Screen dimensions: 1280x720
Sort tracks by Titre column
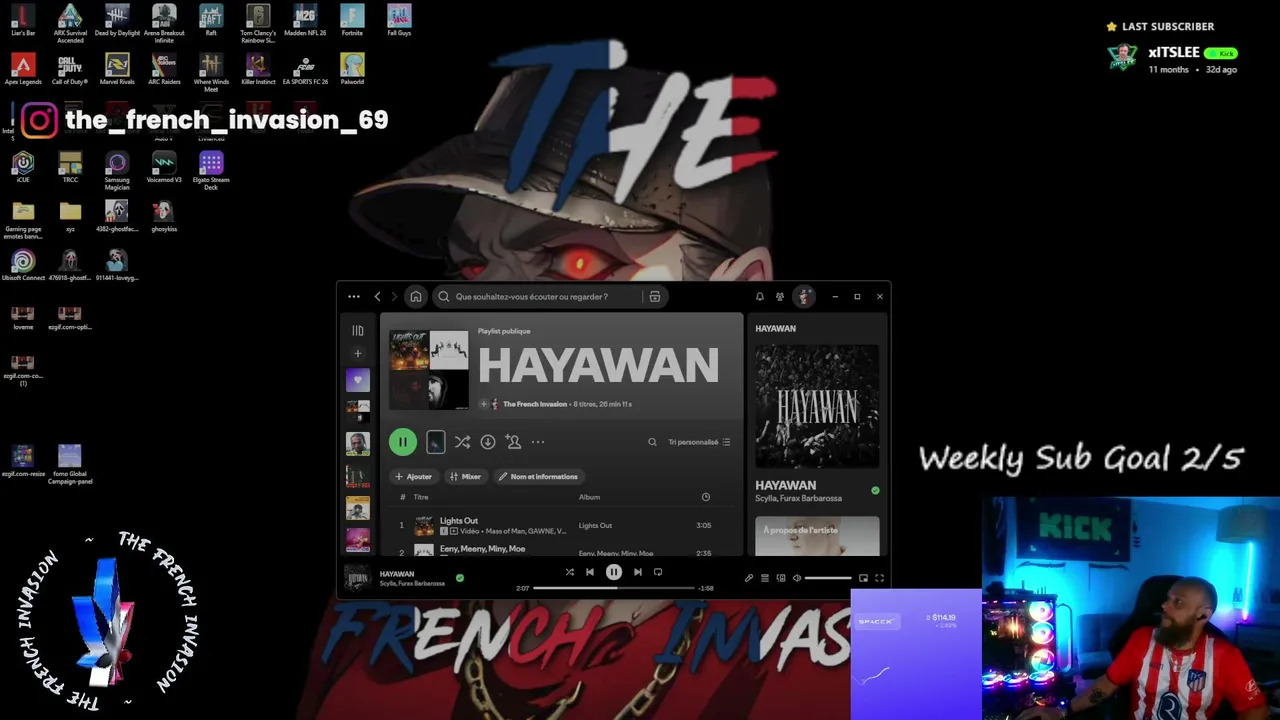pos(421,497)
